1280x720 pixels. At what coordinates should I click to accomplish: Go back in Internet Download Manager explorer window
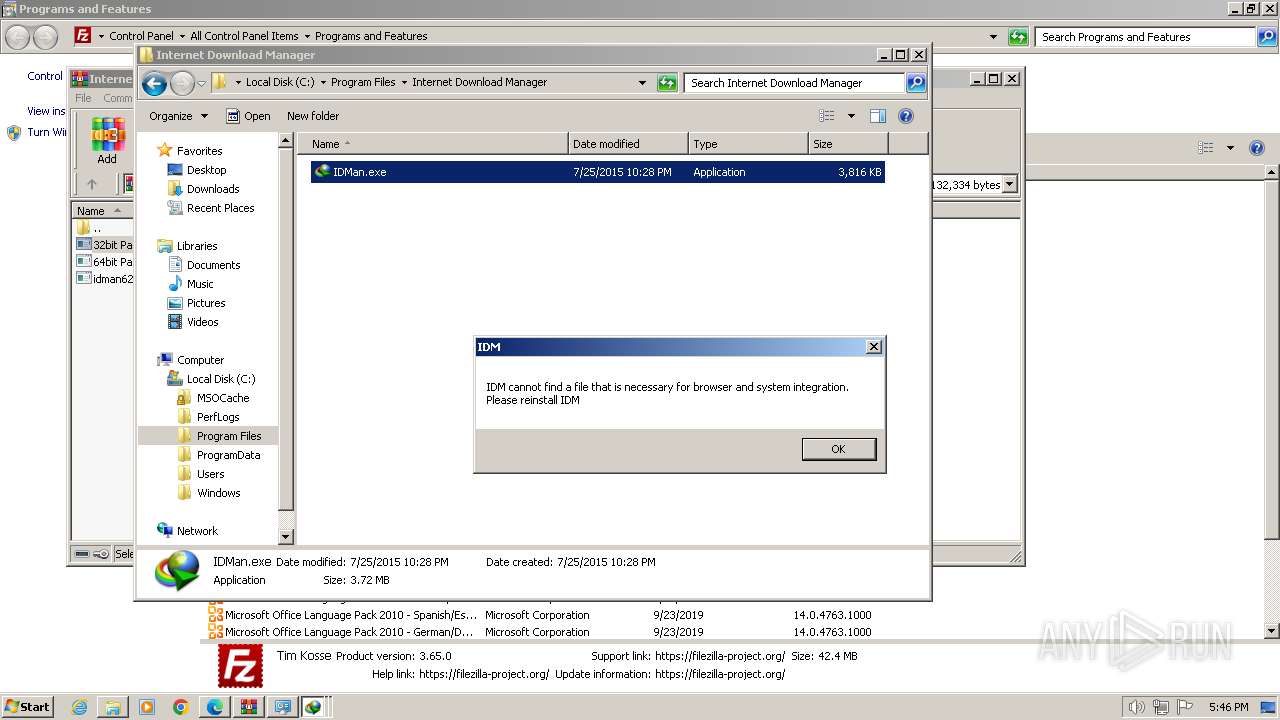tap(154, 83)
